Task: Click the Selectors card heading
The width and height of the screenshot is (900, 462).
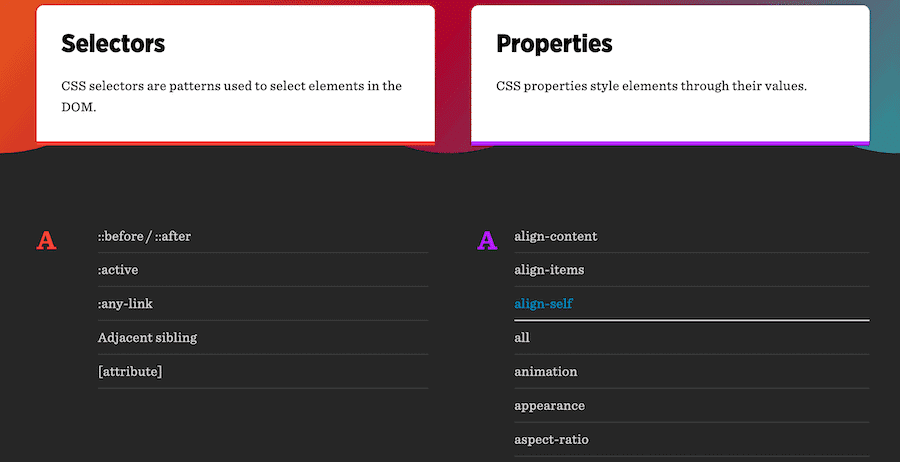Action: click(113, 44)
